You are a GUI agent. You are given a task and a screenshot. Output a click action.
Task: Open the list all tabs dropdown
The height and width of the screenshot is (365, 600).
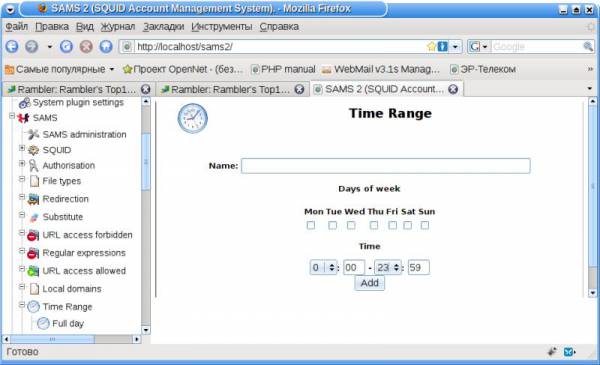(x=589, y=89)
